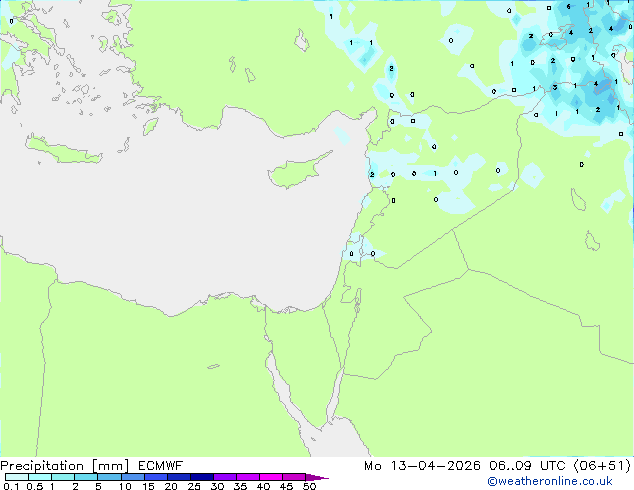Select the 25–30 mm dark navy swatch

coord(202,477)
